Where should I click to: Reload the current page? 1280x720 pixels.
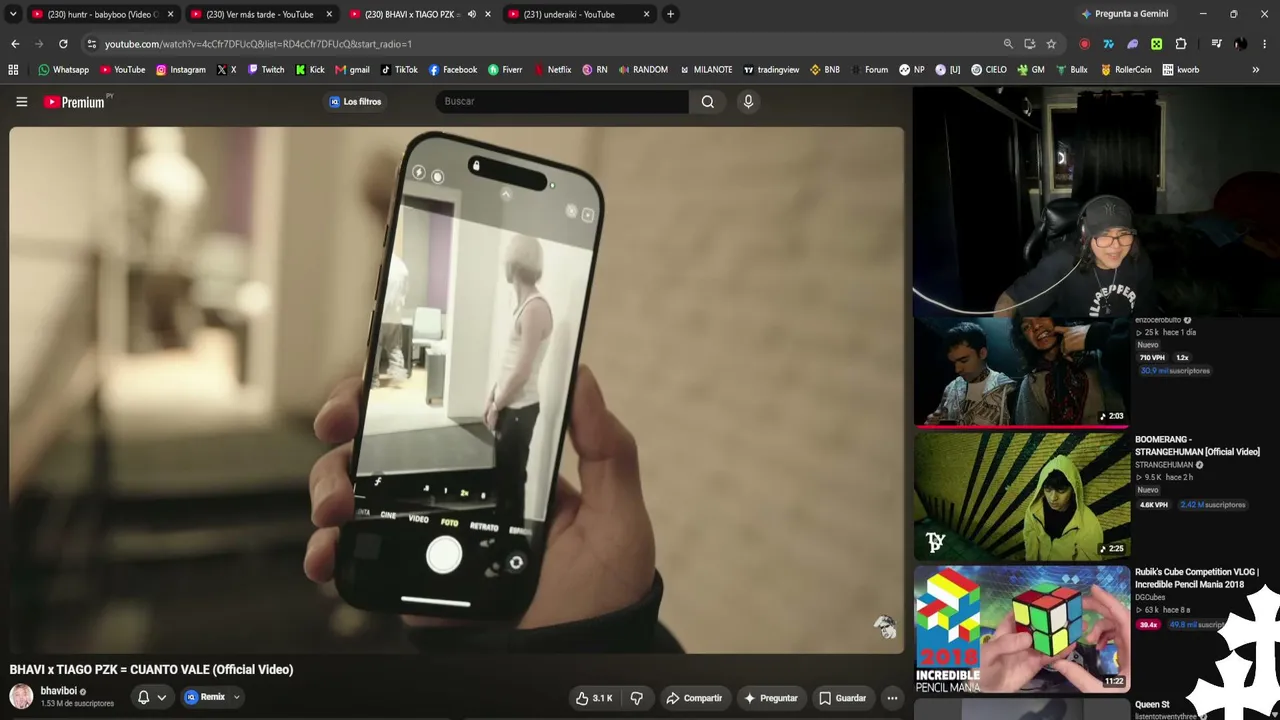[63, 44]
